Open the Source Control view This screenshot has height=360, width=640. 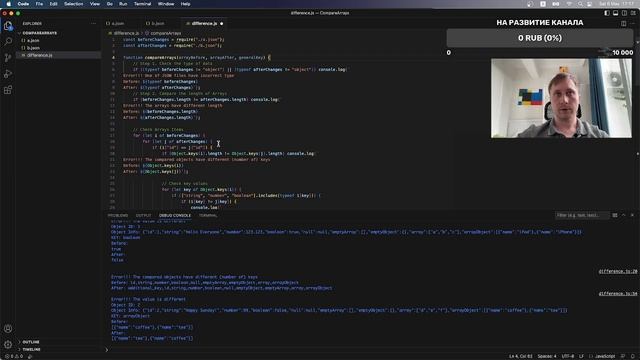8,58
